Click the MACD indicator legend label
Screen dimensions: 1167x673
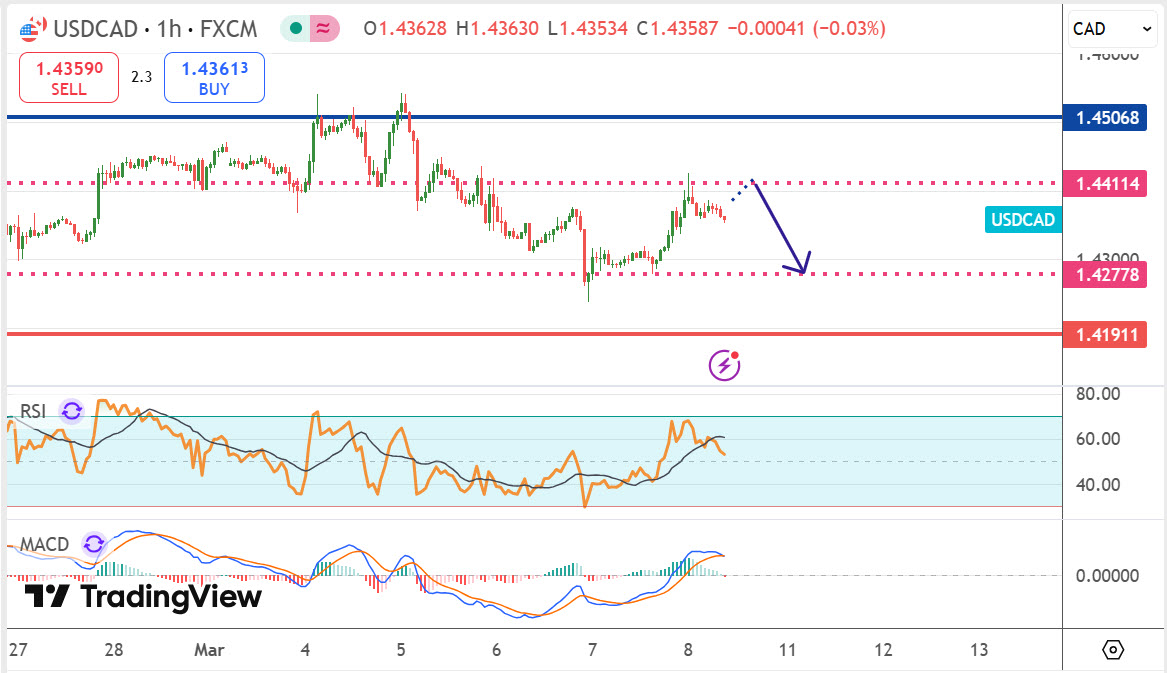pyautogui.click(x=45, y=544)
